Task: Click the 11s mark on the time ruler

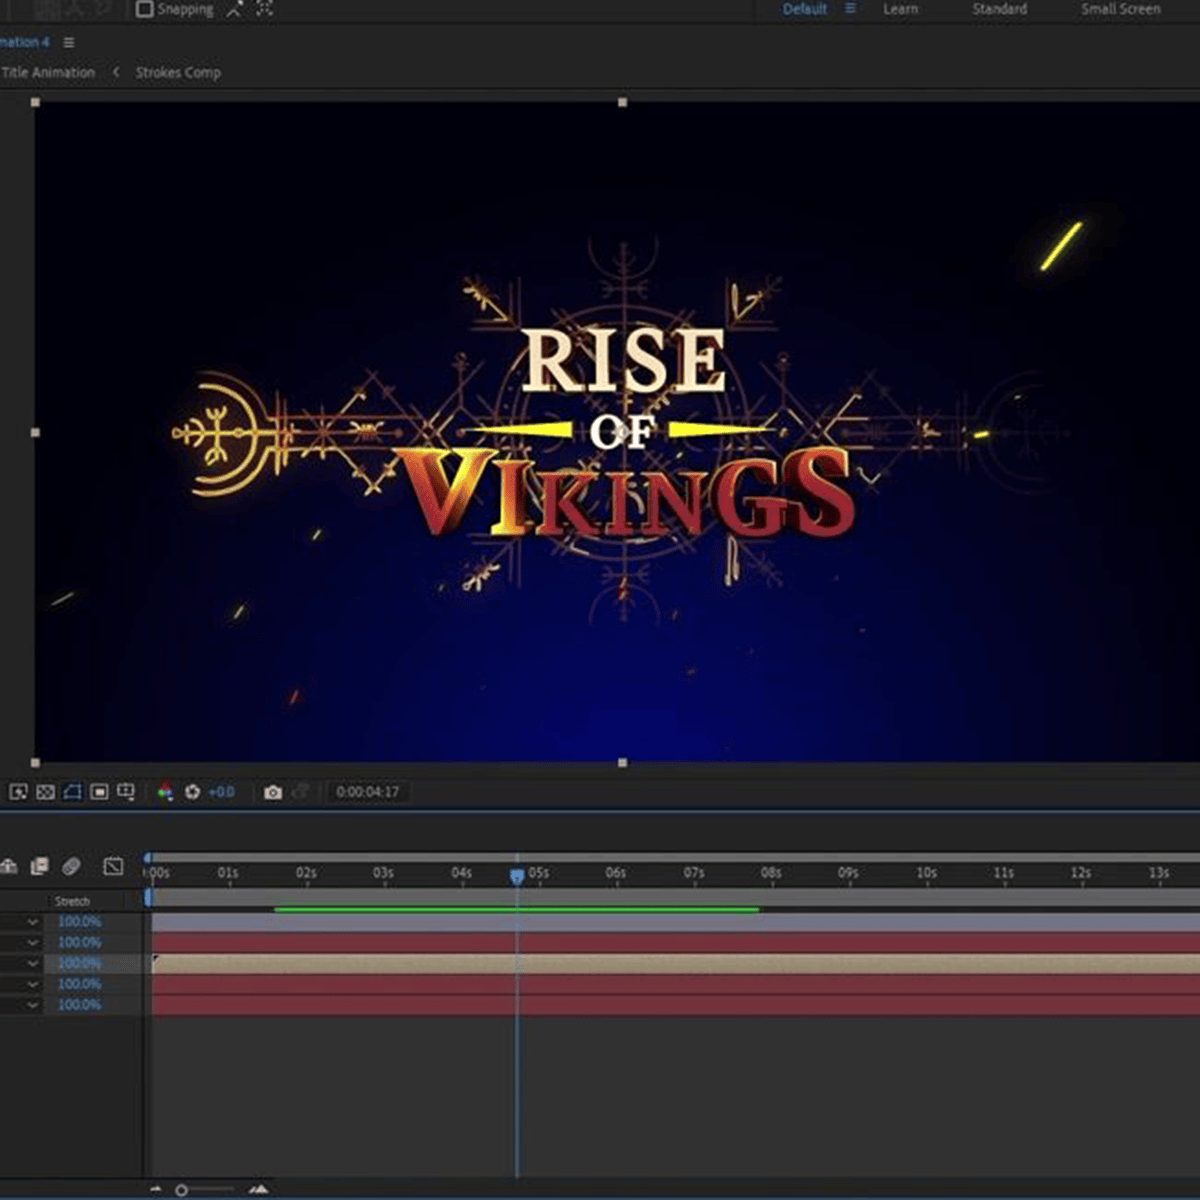Action: click(1003, 874)
